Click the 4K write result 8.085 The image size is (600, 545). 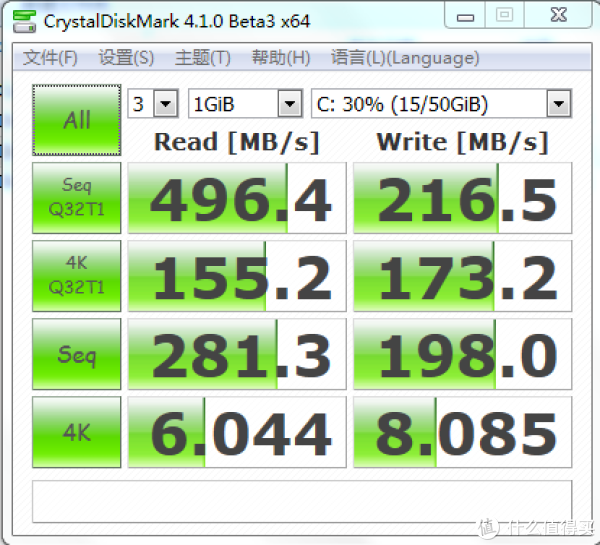[463, 432]
